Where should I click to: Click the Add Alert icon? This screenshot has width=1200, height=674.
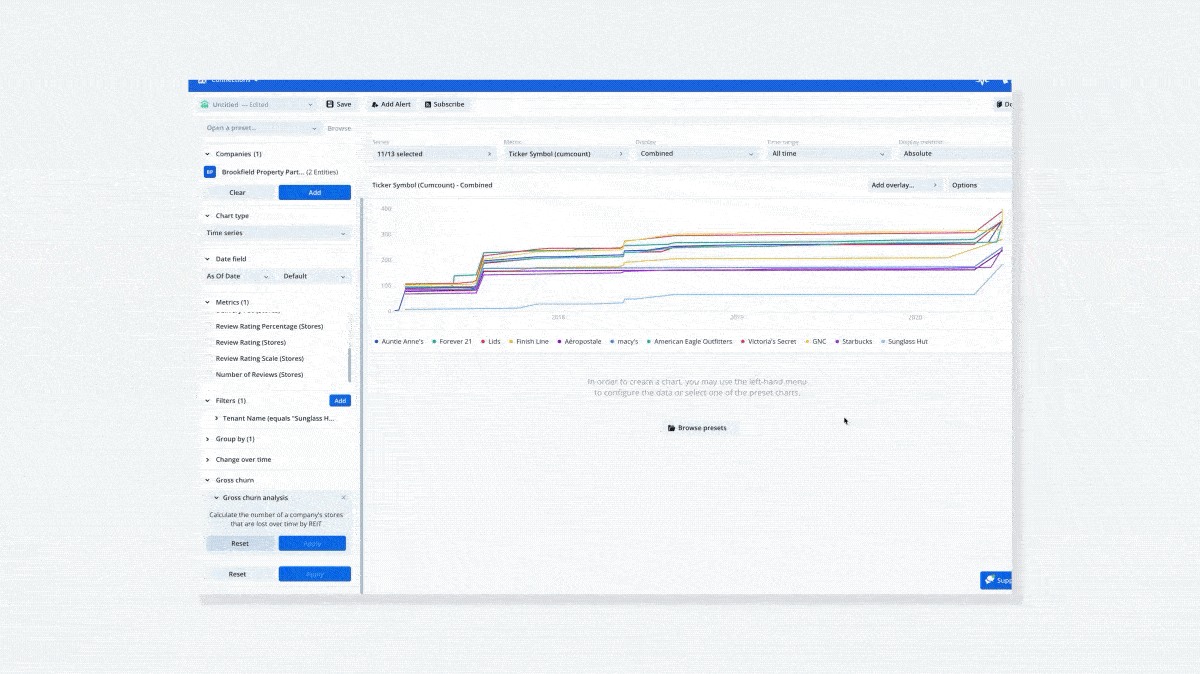click(x=375, y=104)
